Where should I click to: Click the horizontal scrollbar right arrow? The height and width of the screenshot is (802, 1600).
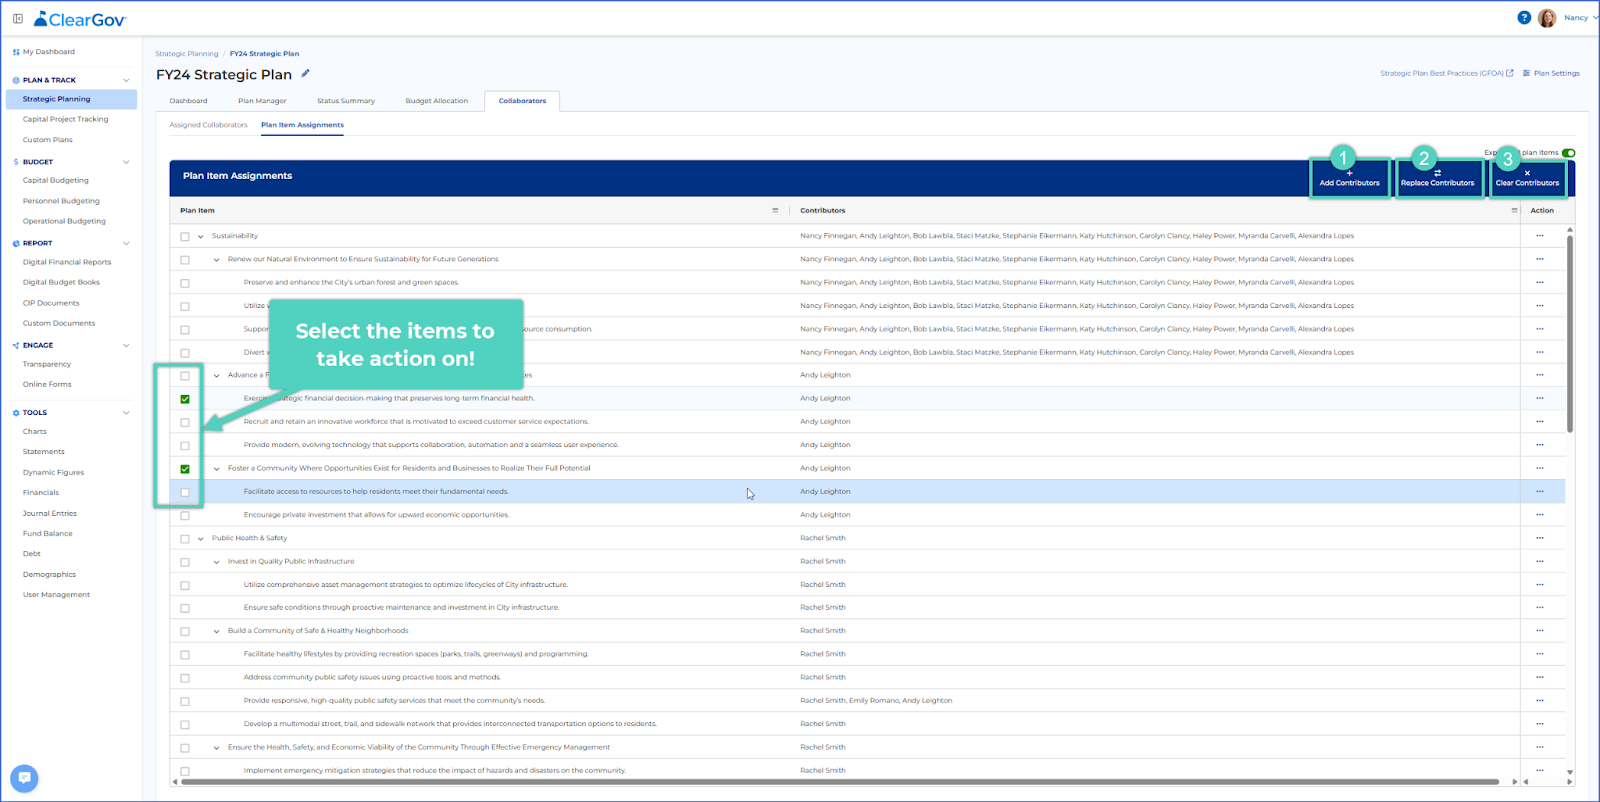coord(1514,782)
